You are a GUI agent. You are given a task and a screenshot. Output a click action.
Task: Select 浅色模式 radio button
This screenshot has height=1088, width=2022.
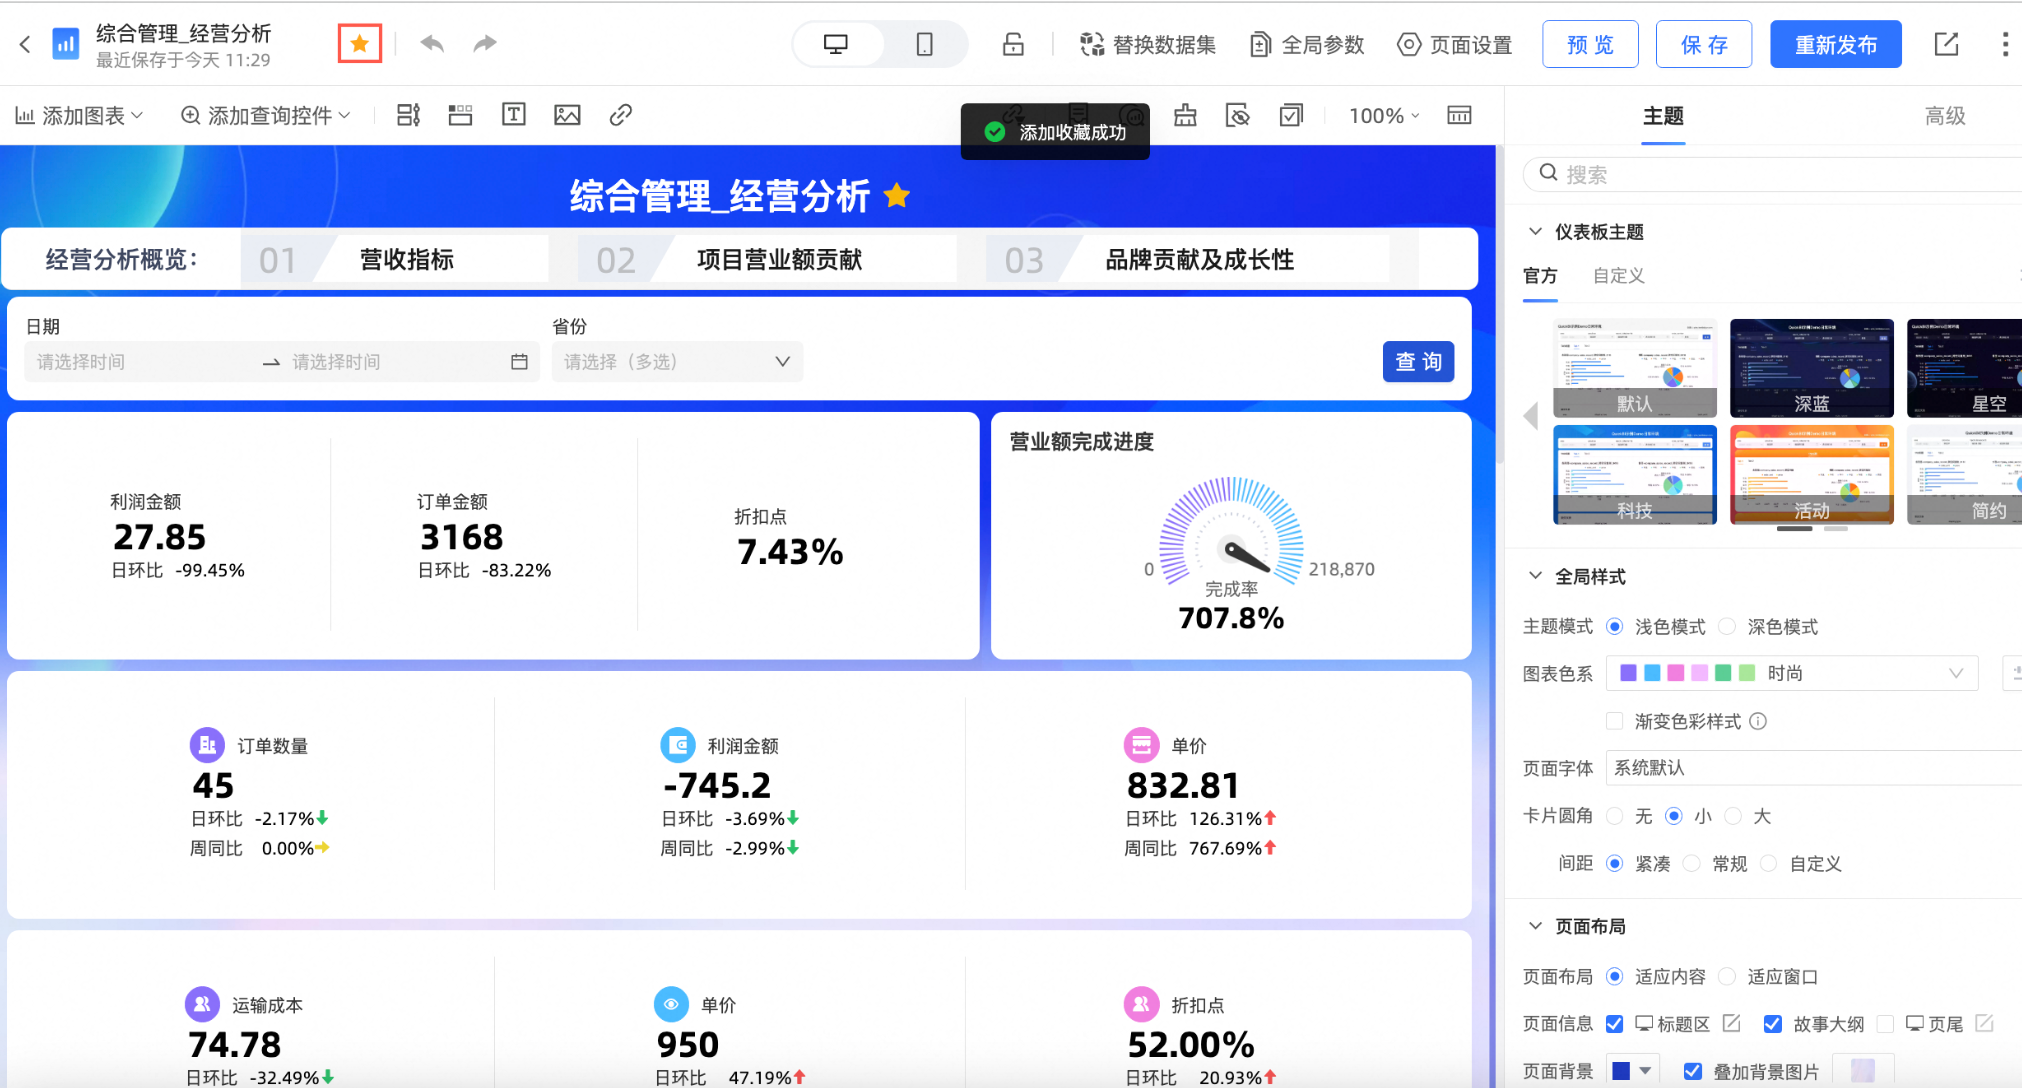click(1614, 626)
